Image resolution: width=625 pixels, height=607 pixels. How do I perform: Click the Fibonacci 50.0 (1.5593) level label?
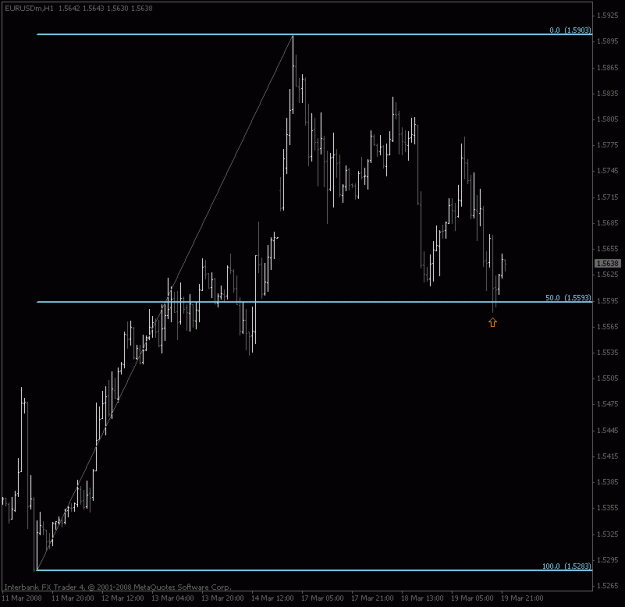pos(568,298)
